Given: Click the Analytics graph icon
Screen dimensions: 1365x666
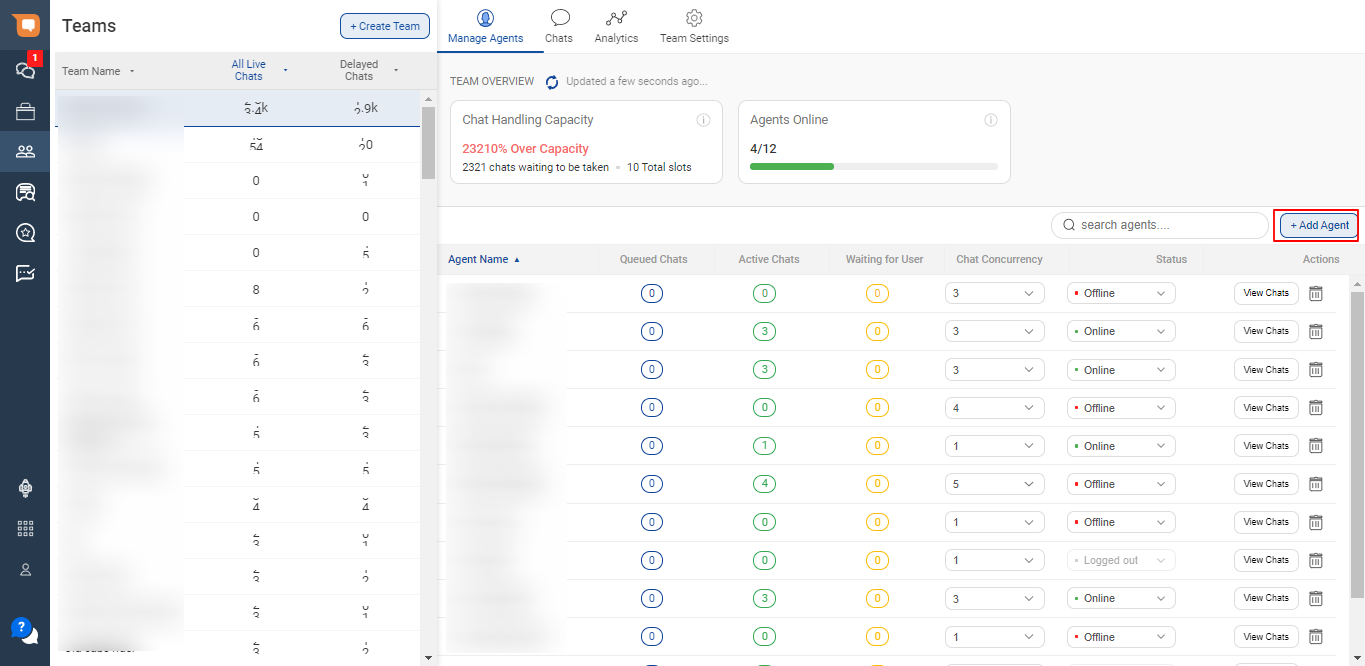Looking at the screenshot, I should point(616,18).
